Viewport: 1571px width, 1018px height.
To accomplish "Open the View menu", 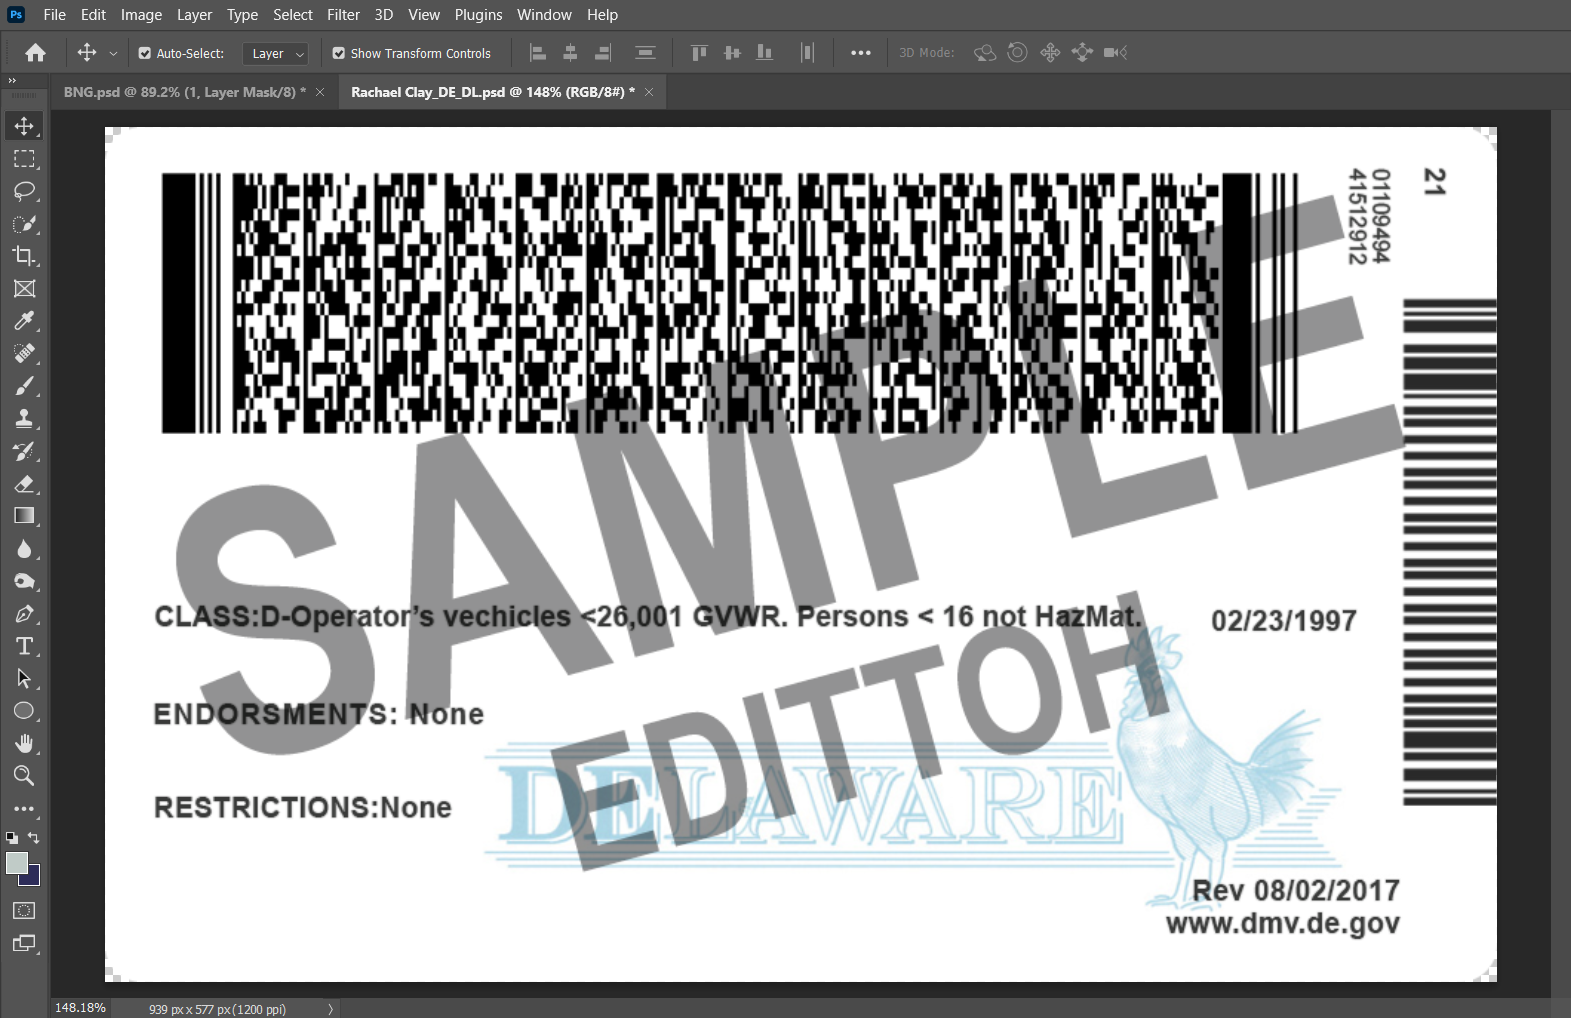I will 424,15.
